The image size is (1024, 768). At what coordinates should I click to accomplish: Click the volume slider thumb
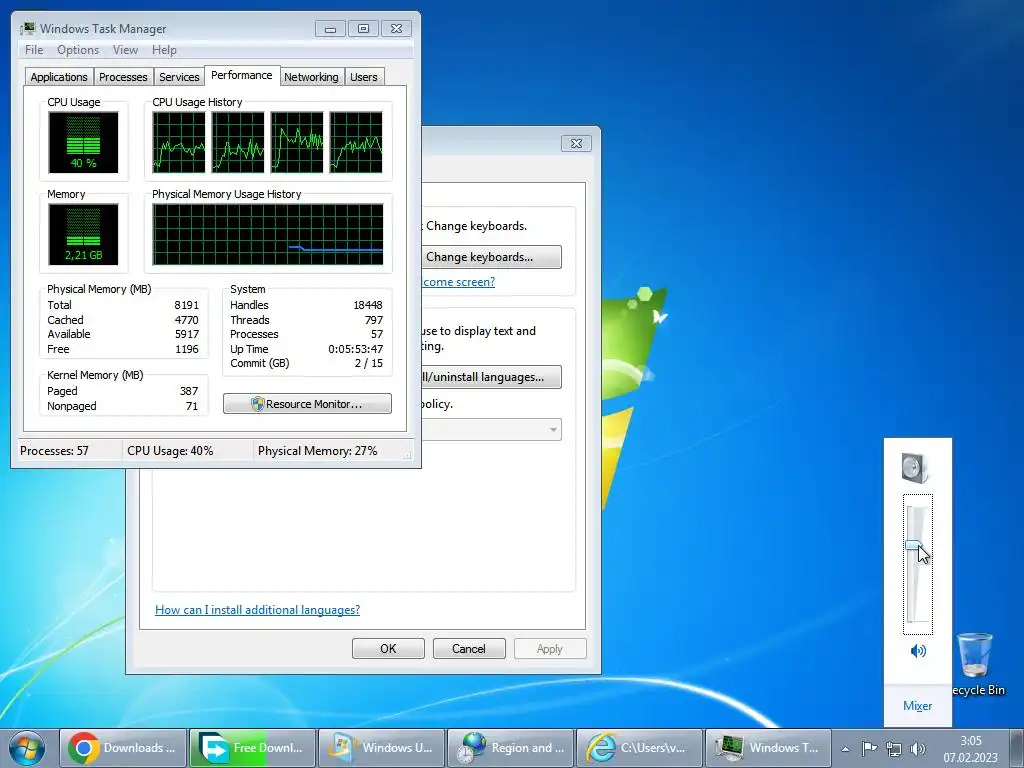point(914,545)
